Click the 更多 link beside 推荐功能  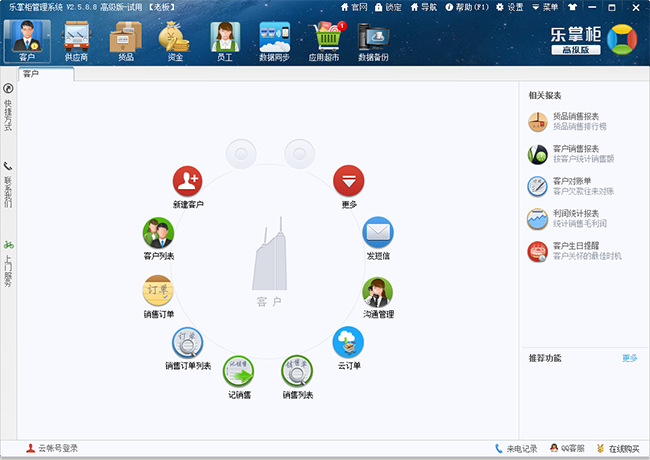(x=629, y=357)
